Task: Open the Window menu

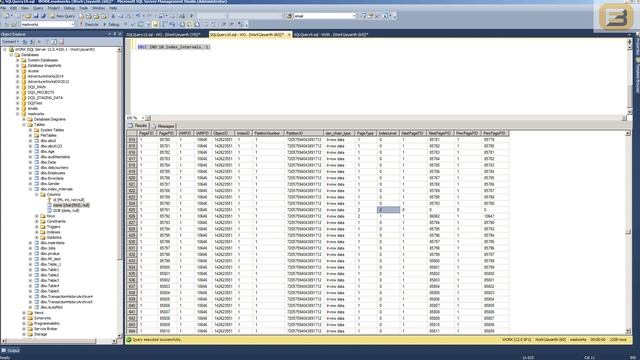Action: click(98, 8)
